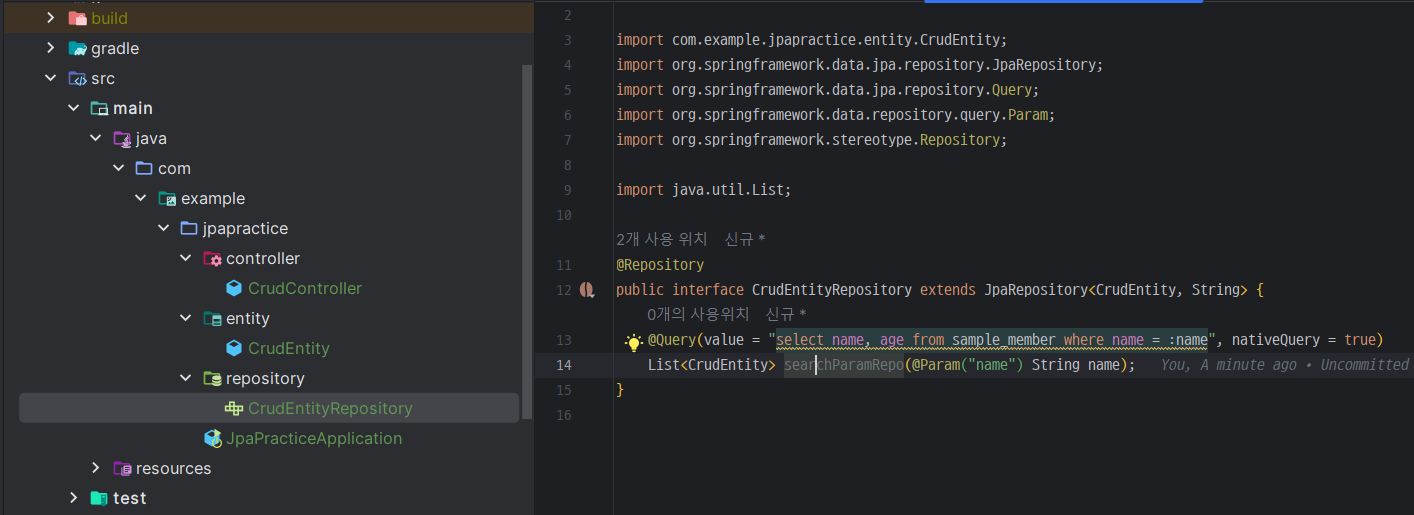This screenshot has height=515, width=1414.
Task: Click line number 14 in the gutter
Action: click(x=566, y=365)
